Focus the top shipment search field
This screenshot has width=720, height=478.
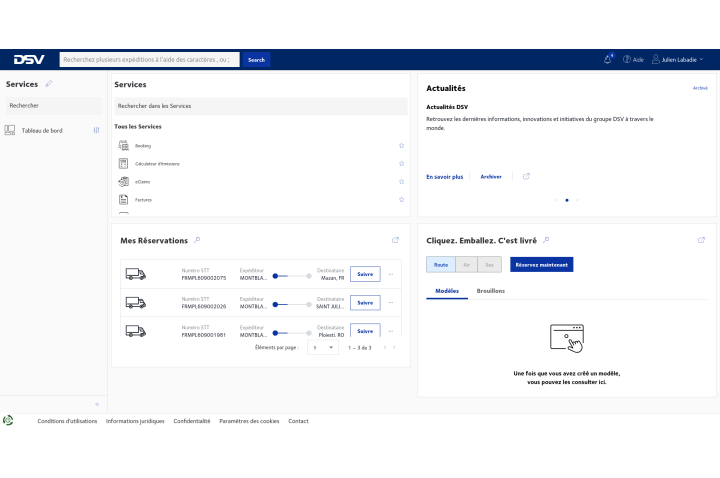[149, 60]
